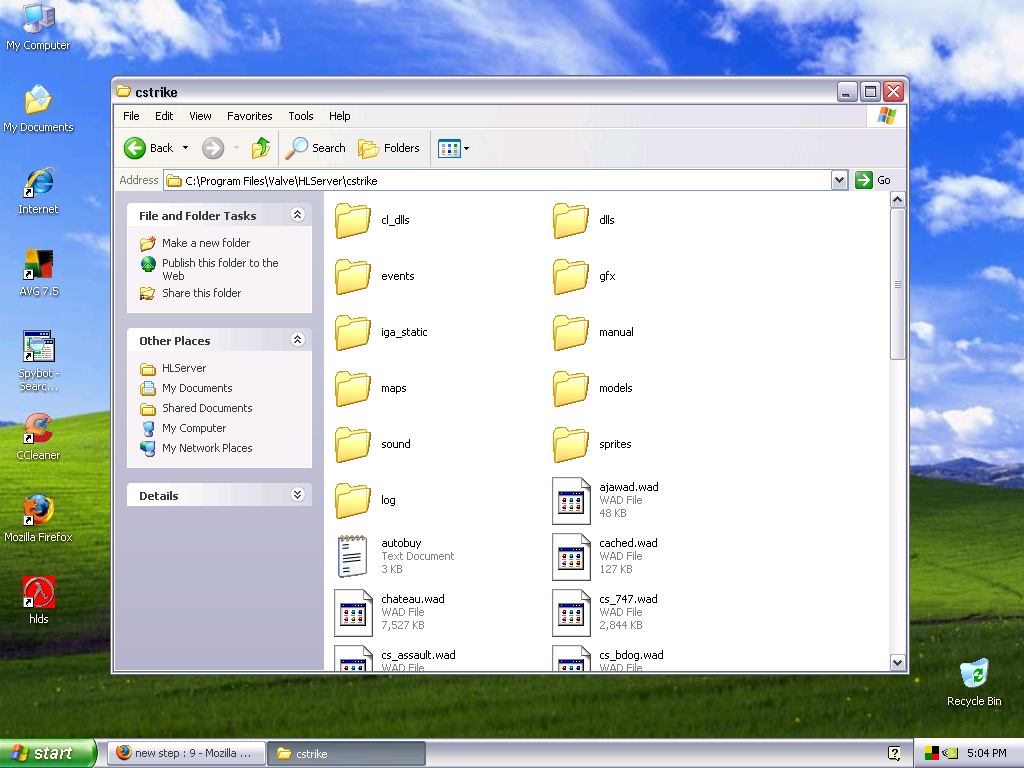The image size is (1024, 768).
Task: Click the hlds desktop shortcut icon
Action: click(39, 593)
